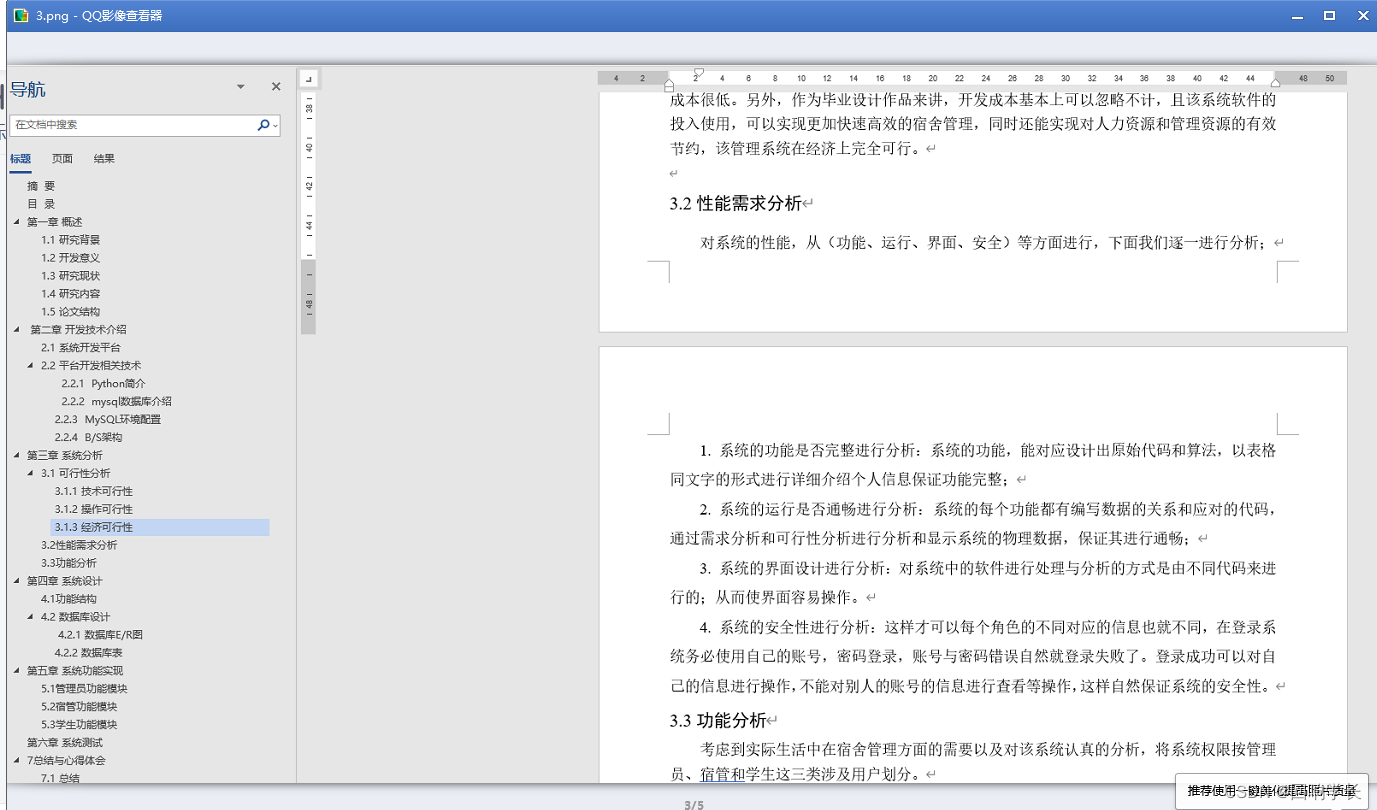1377x810 pixels.
Task: Select 2.2.3 MySQL环境配置 in the outline
Action: tap(108, 420)
